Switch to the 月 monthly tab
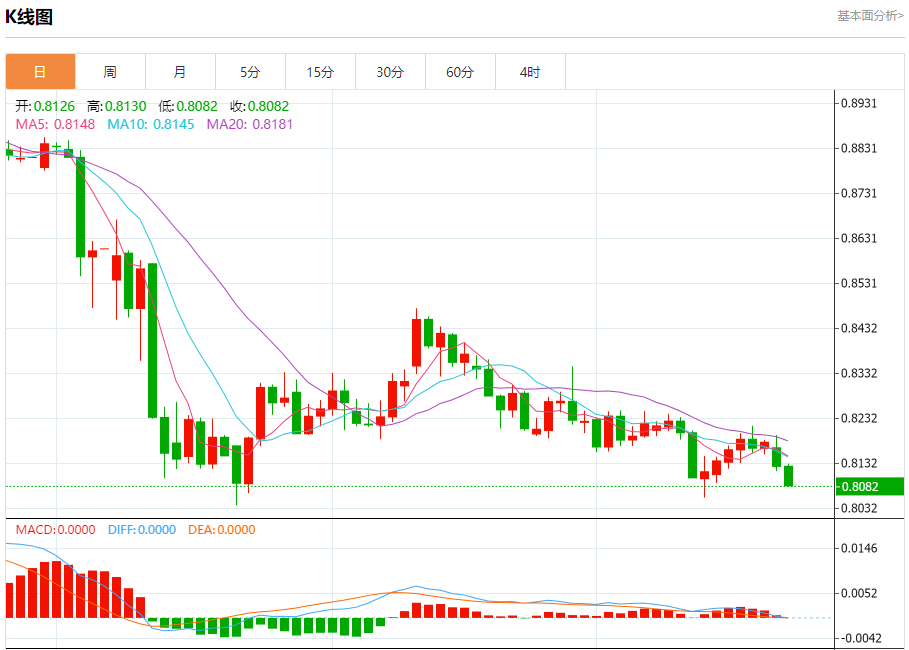The width and height of the screenshot is (909, 650). tap(180, 72)
